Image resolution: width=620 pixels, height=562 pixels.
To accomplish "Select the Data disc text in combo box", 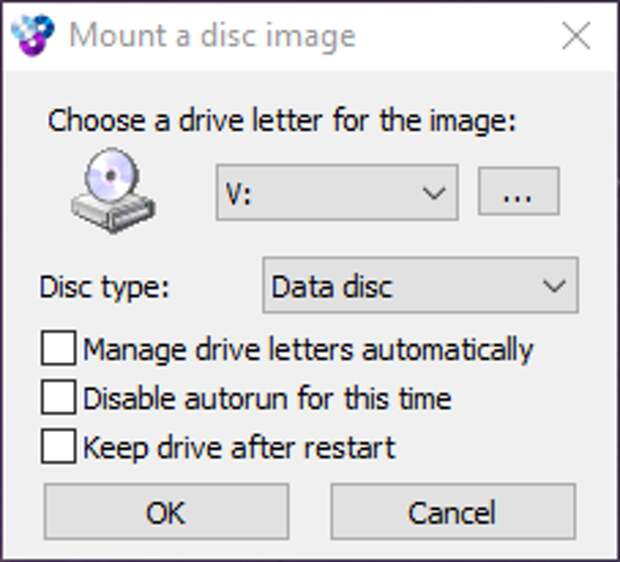I will (x=332, y=286).
